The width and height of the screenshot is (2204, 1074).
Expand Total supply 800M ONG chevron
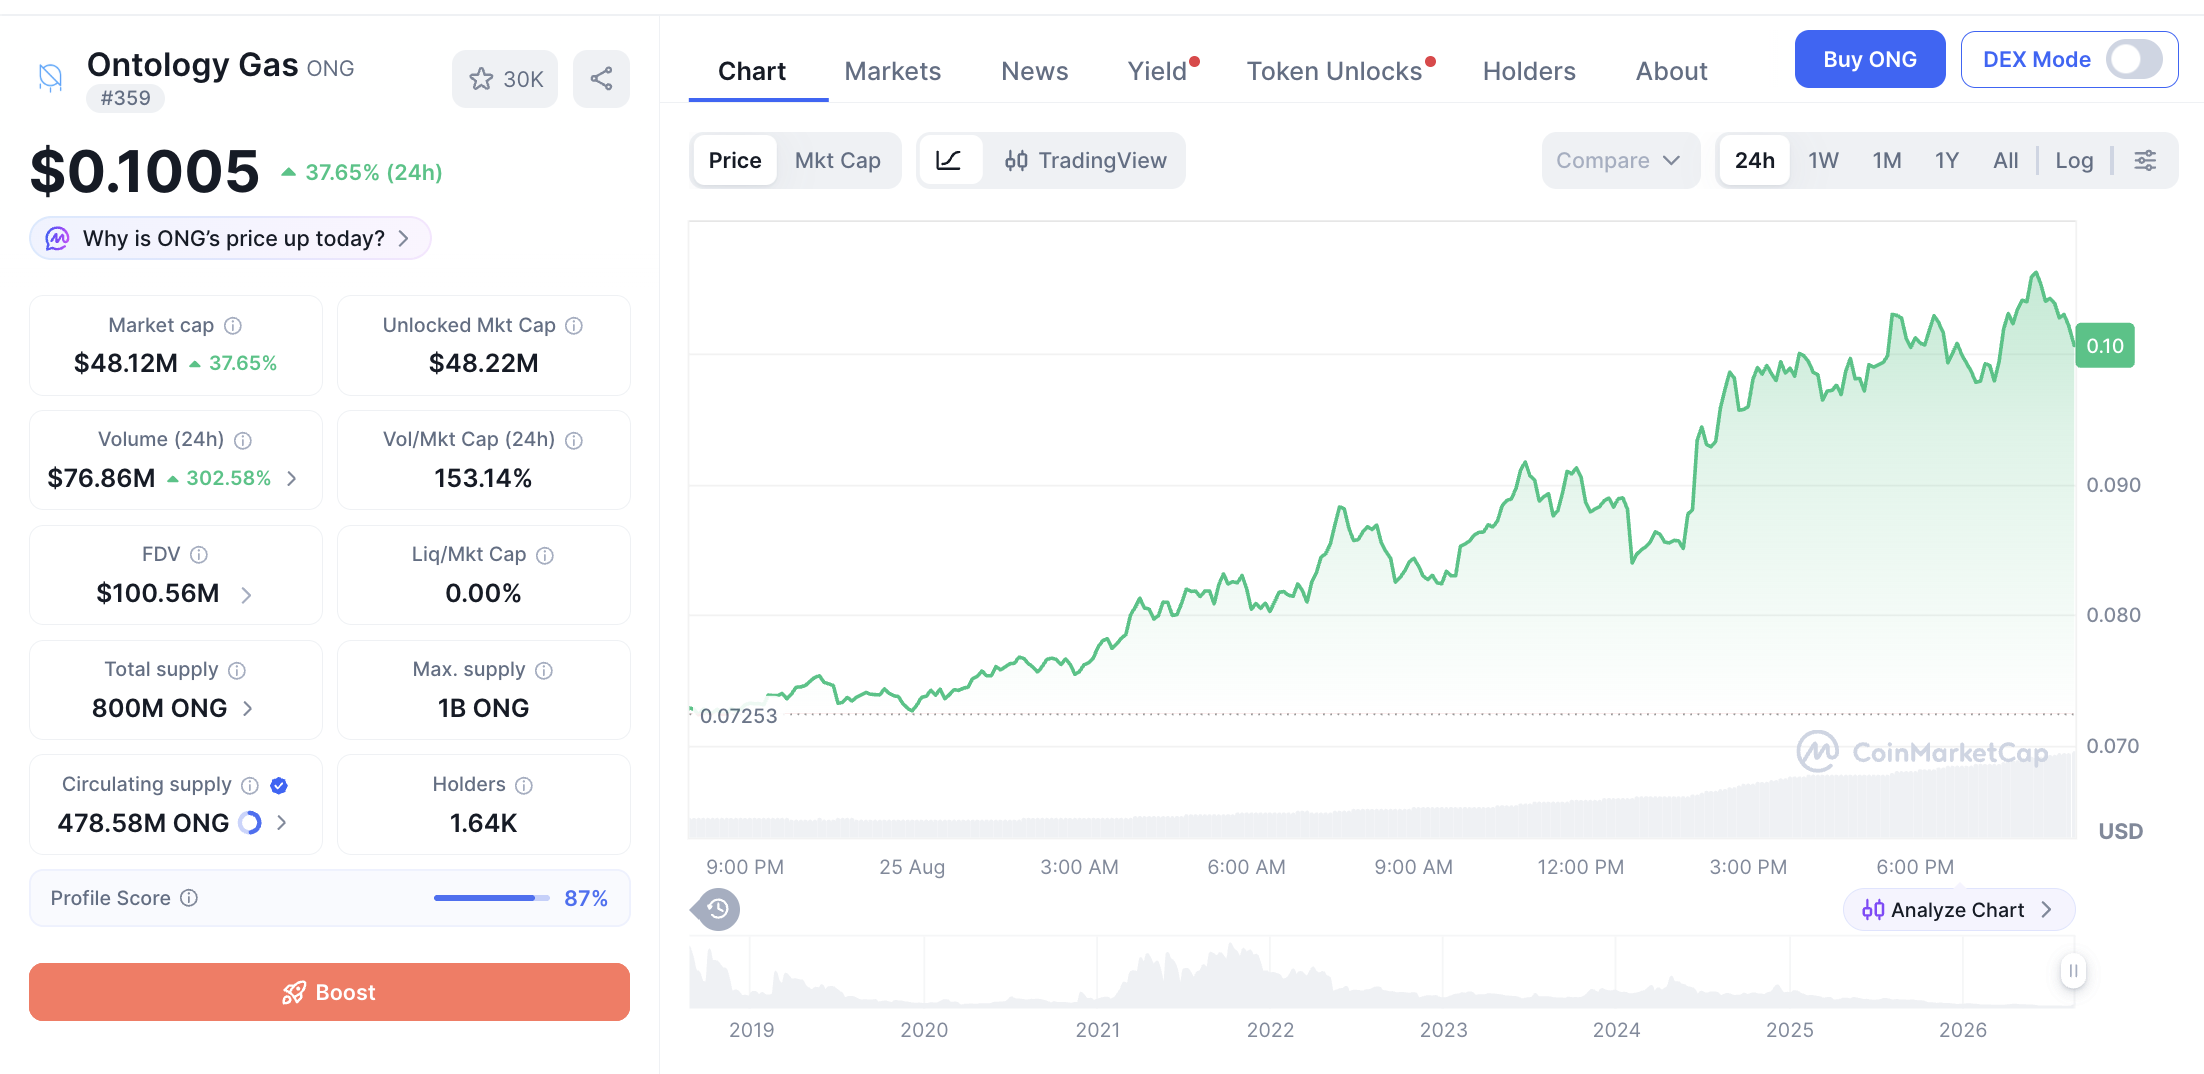click(x=247, y=708)
